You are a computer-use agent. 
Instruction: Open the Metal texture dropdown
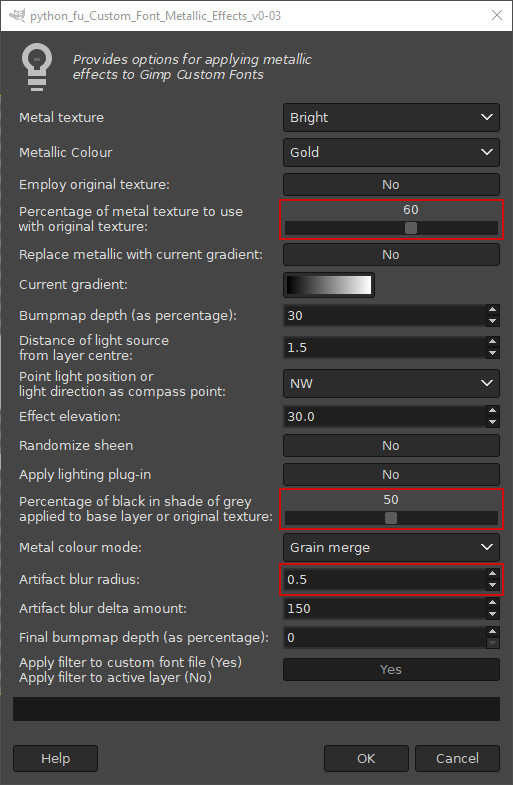(391, 117)
